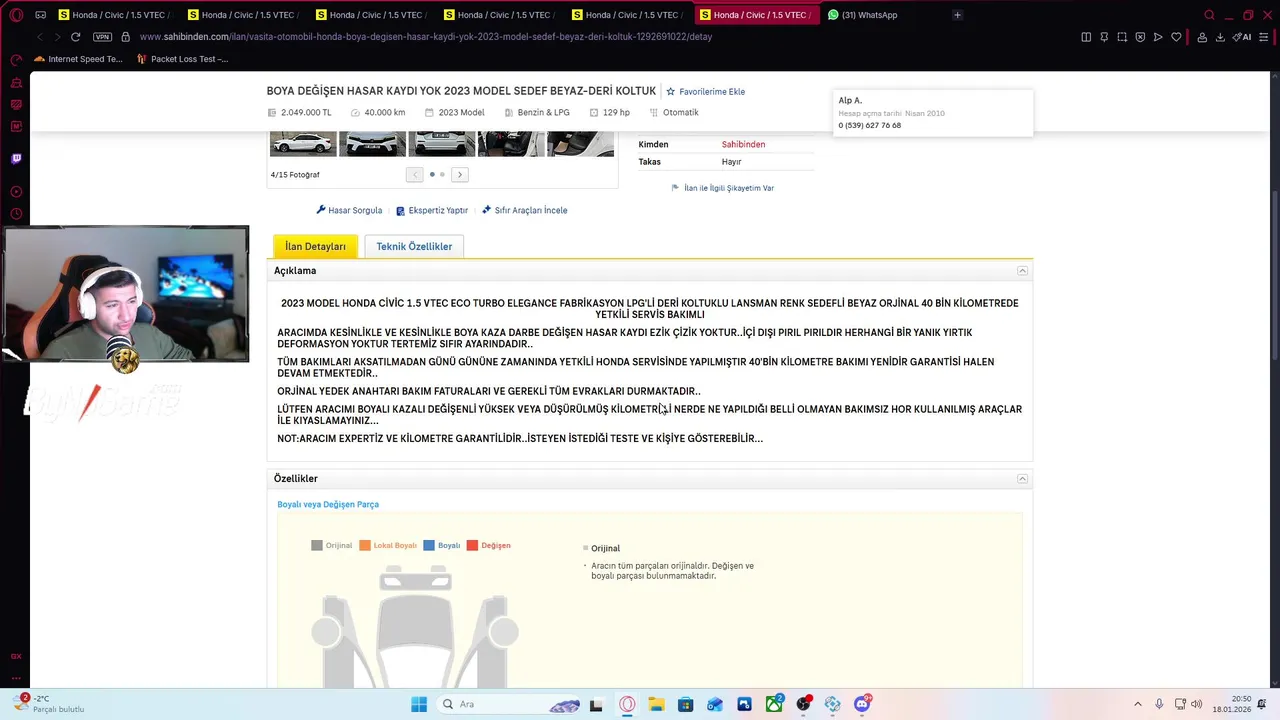Collapse the Açıklama section

tap(1022, 271)
